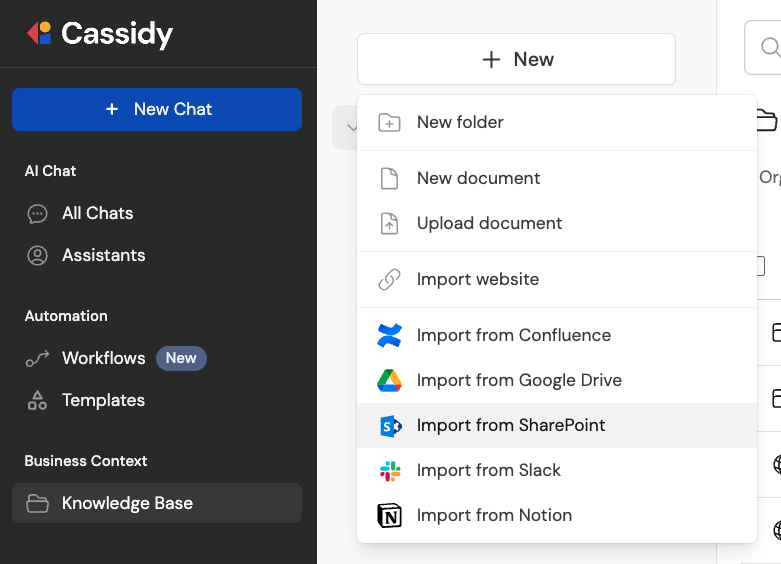Click the All Chats speech bubble icon
The image size is (781, 564).
(x=37, y=214)
